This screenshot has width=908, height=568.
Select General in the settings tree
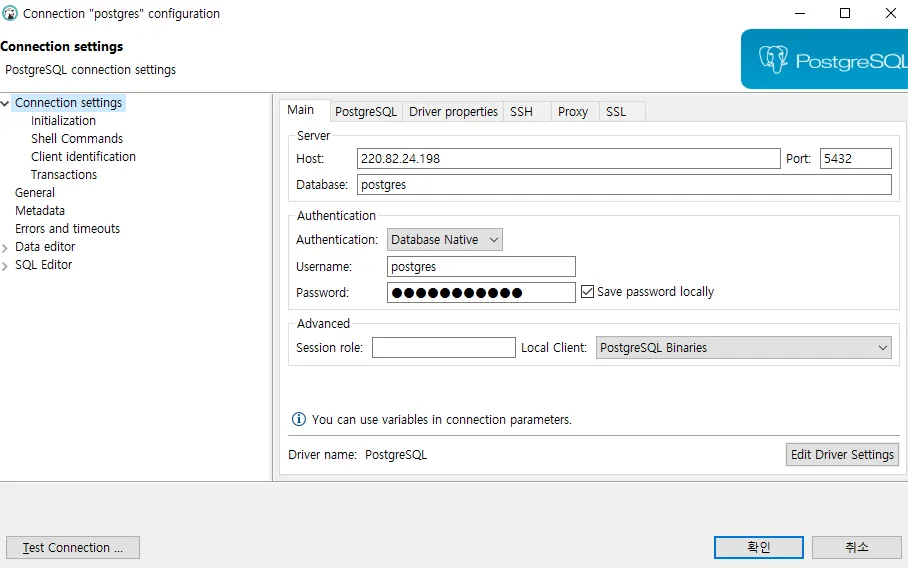[35, 193]
